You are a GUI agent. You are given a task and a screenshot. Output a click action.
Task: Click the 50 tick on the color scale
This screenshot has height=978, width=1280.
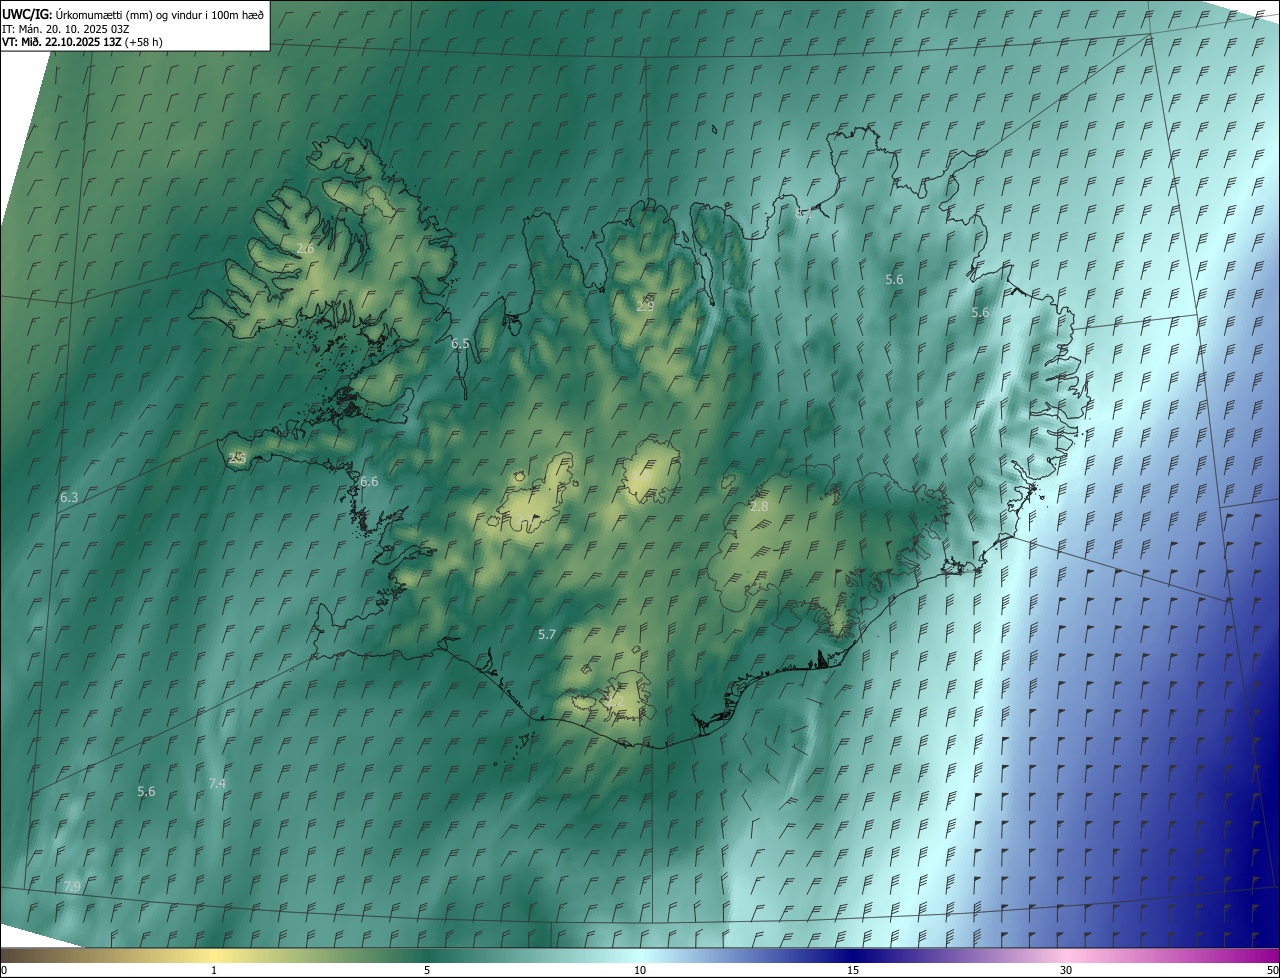click(1272, 970)
